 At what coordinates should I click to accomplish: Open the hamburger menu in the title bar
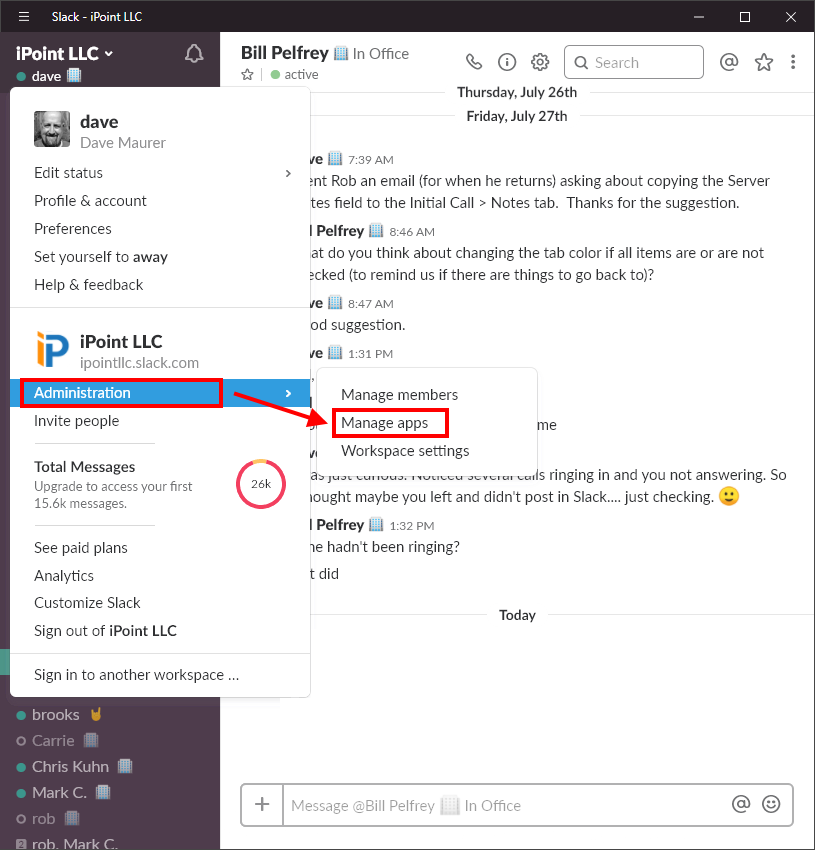23,16
